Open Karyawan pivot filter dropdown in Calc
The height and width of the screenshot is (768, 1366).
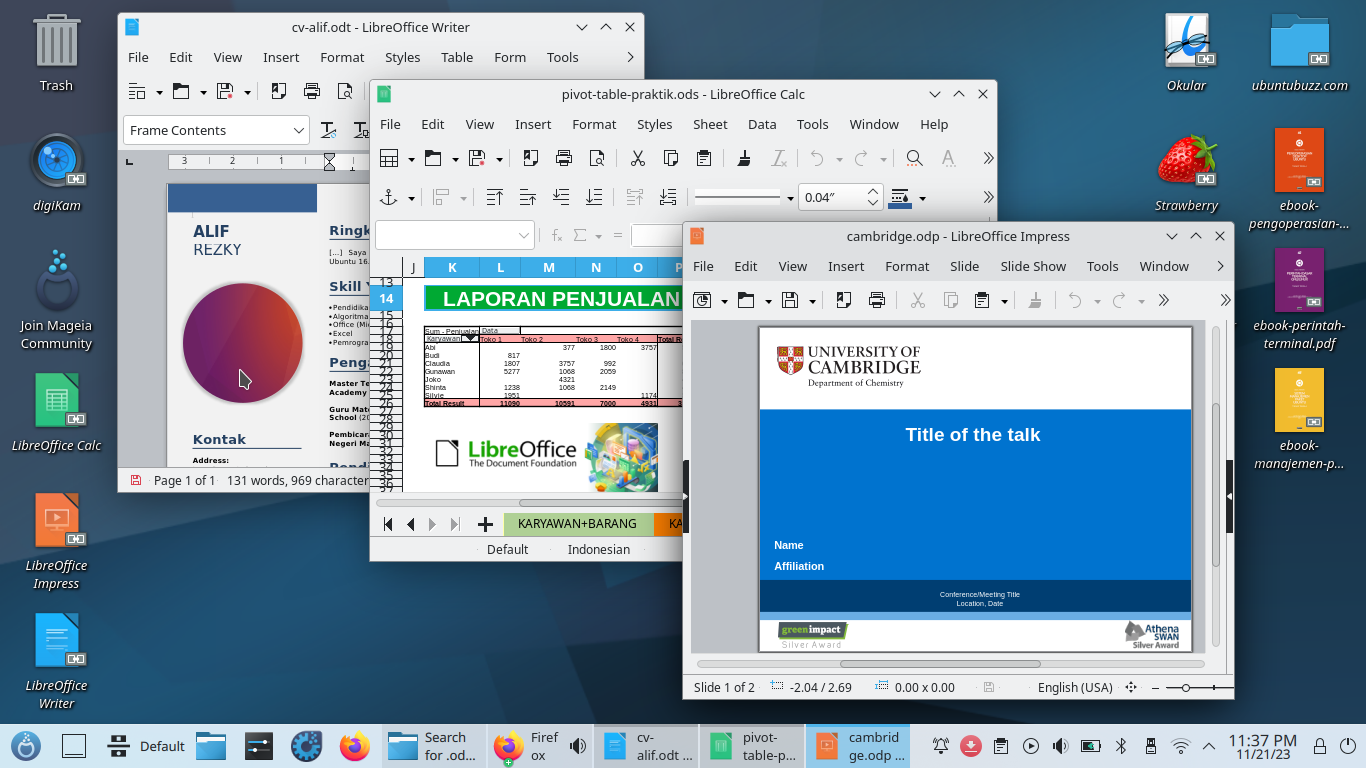(469, 339)
